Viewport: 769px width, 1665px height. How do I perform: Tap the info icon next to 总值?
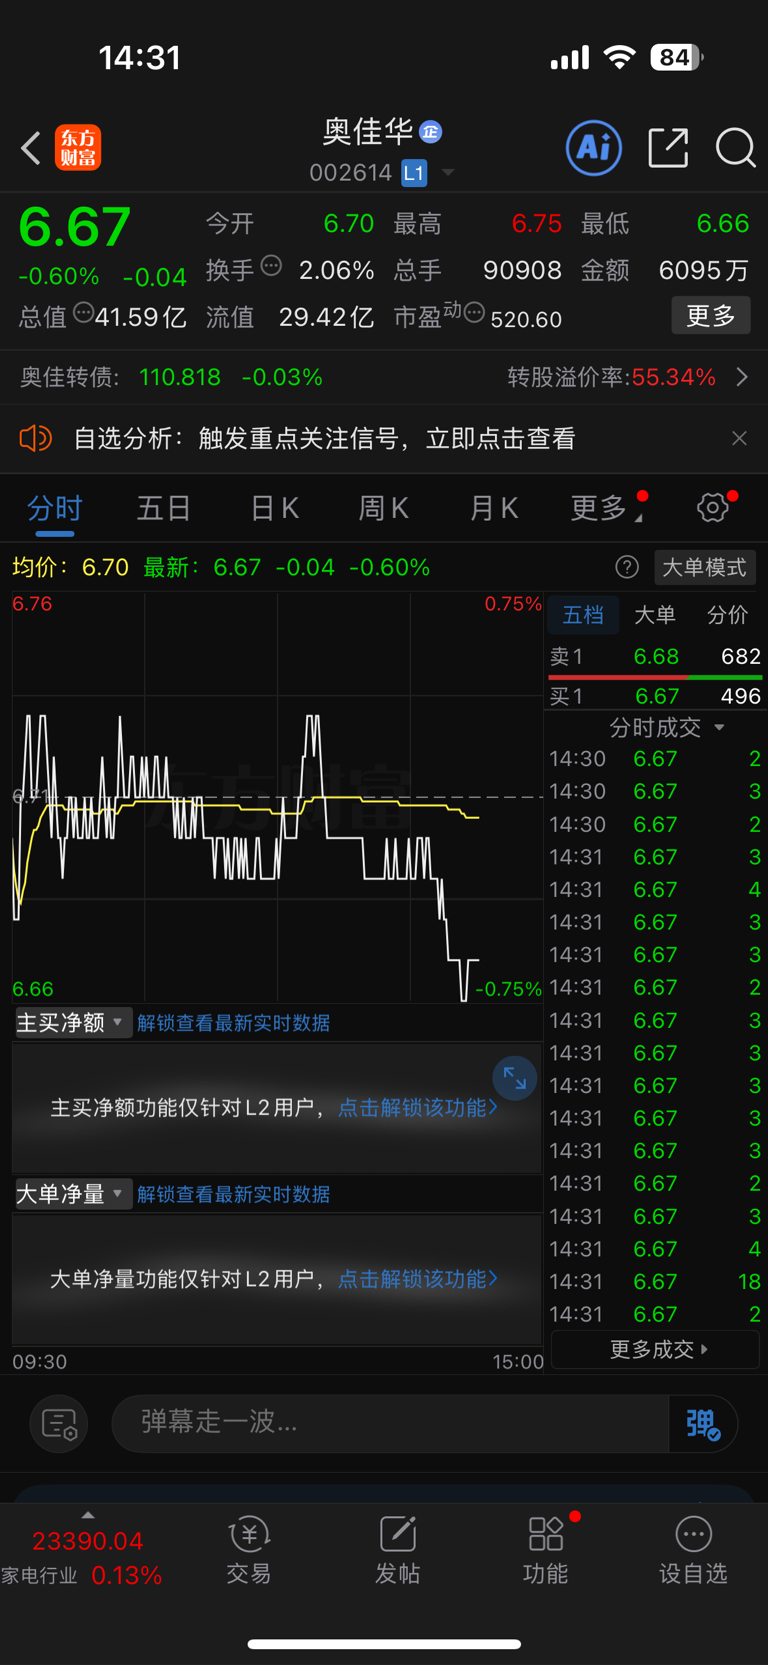point(83,313)
